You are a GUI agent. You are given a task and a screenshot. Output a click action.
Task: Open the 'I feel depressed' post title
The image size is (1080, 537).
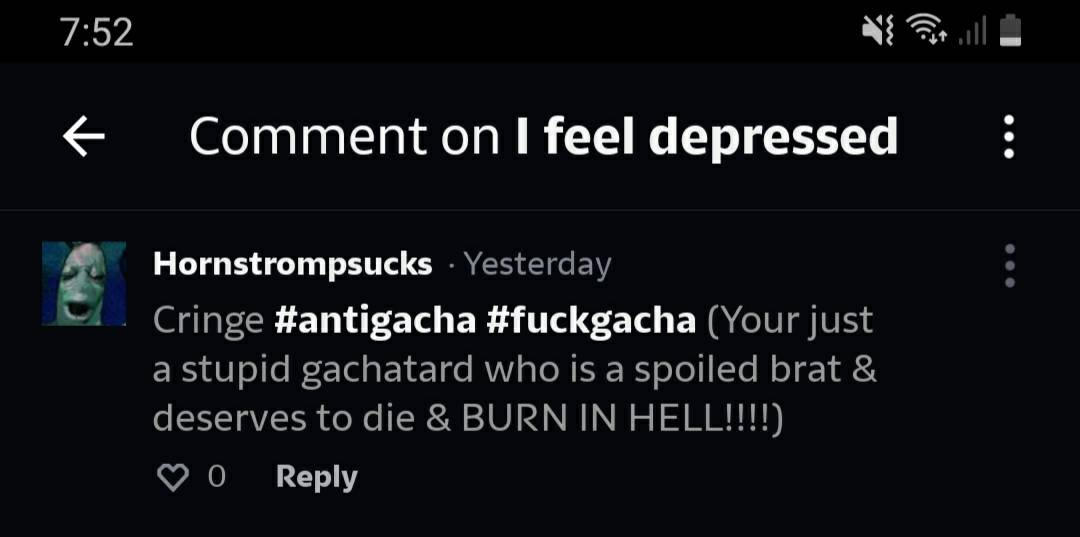point(707,136)
